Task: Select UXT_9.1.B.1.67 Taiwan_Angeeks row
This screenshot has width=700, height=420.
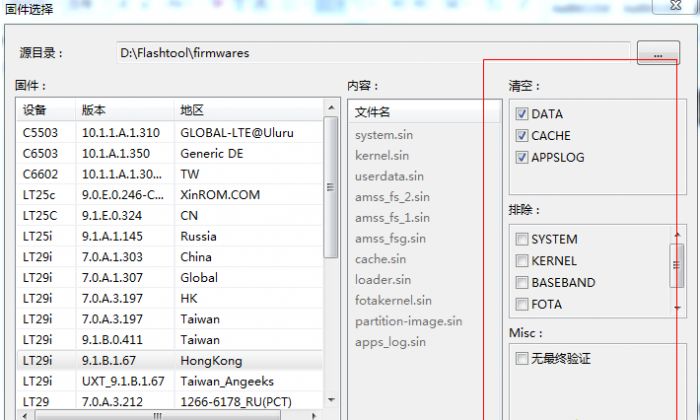Action: coord(169,381)
